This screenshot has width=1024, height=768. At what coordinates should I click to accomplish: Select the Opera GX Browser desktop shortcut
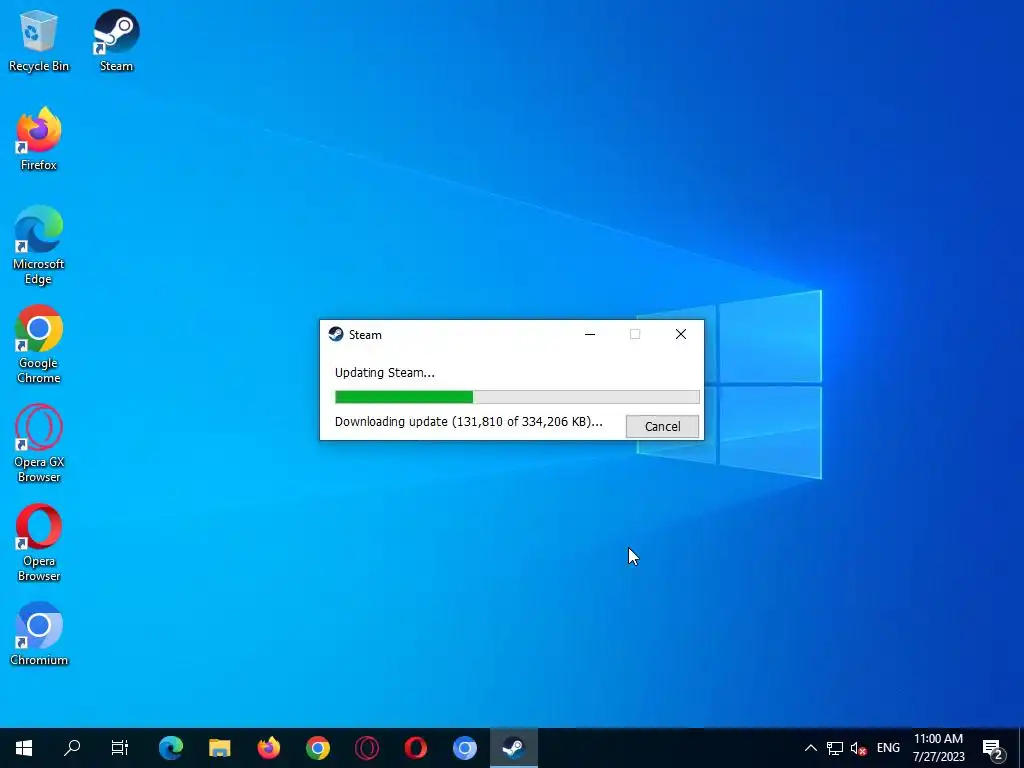[x=39, y=444]
